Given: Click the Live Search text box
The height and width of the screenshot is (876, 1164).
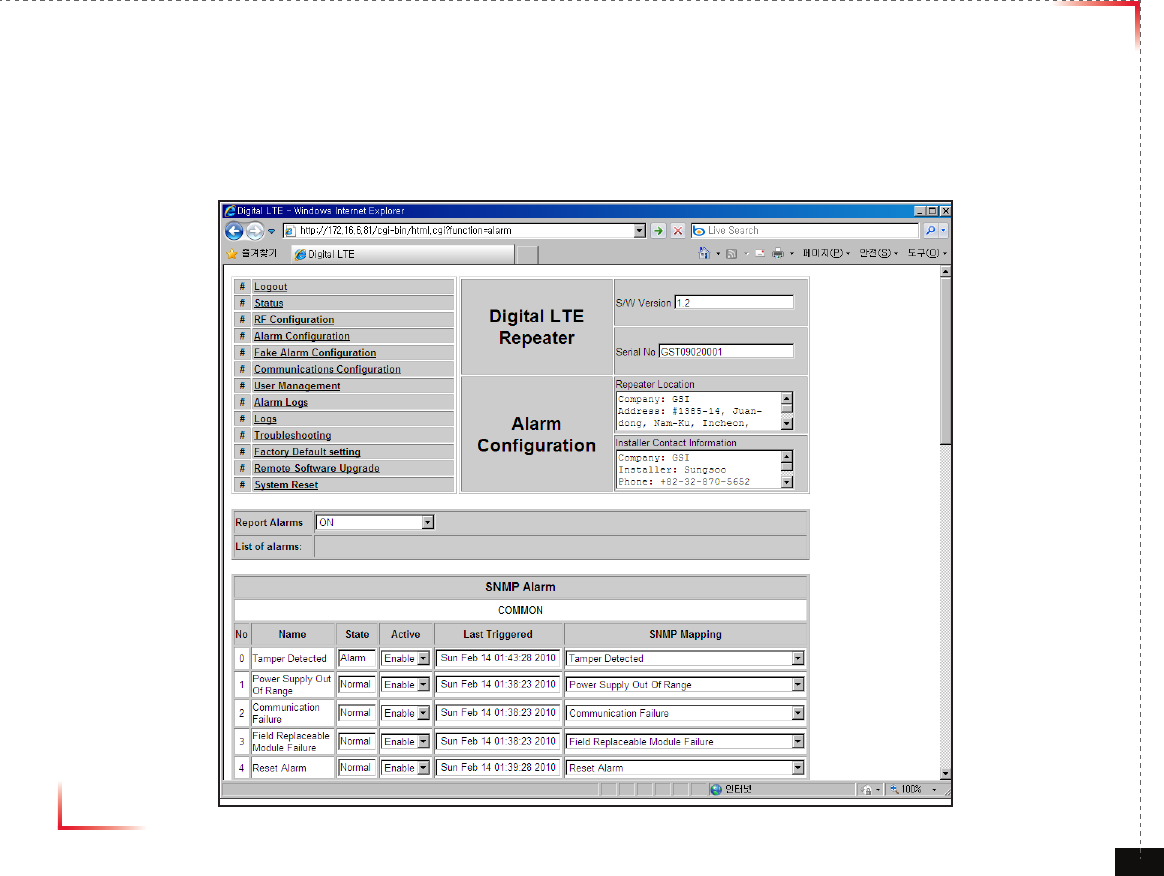Looking at the screenshot, I should click(805, 231).
